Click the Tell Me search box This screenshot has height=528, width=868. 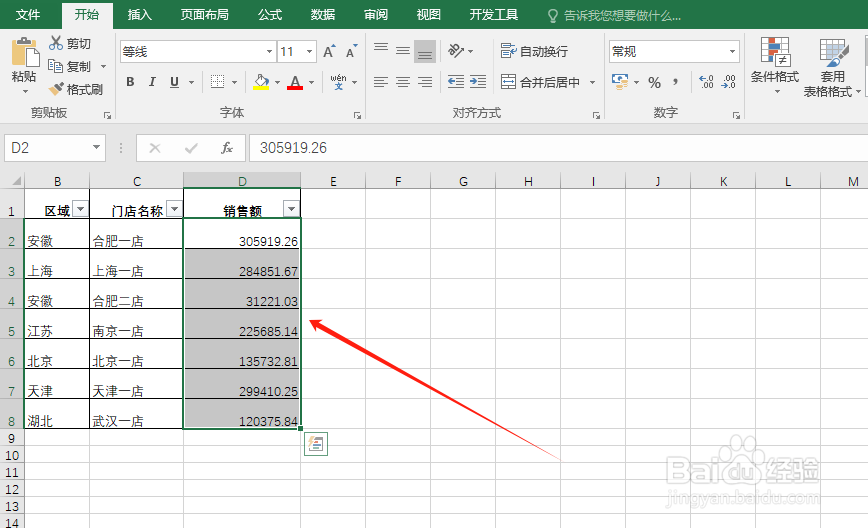pos(614,15)
